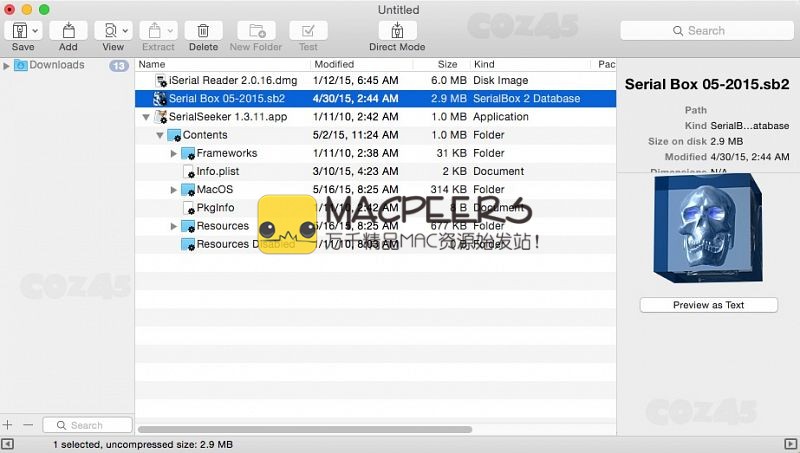800x453 pixels.
Task: Click the Test toolbar icon
Action: [x=308, y=31]
